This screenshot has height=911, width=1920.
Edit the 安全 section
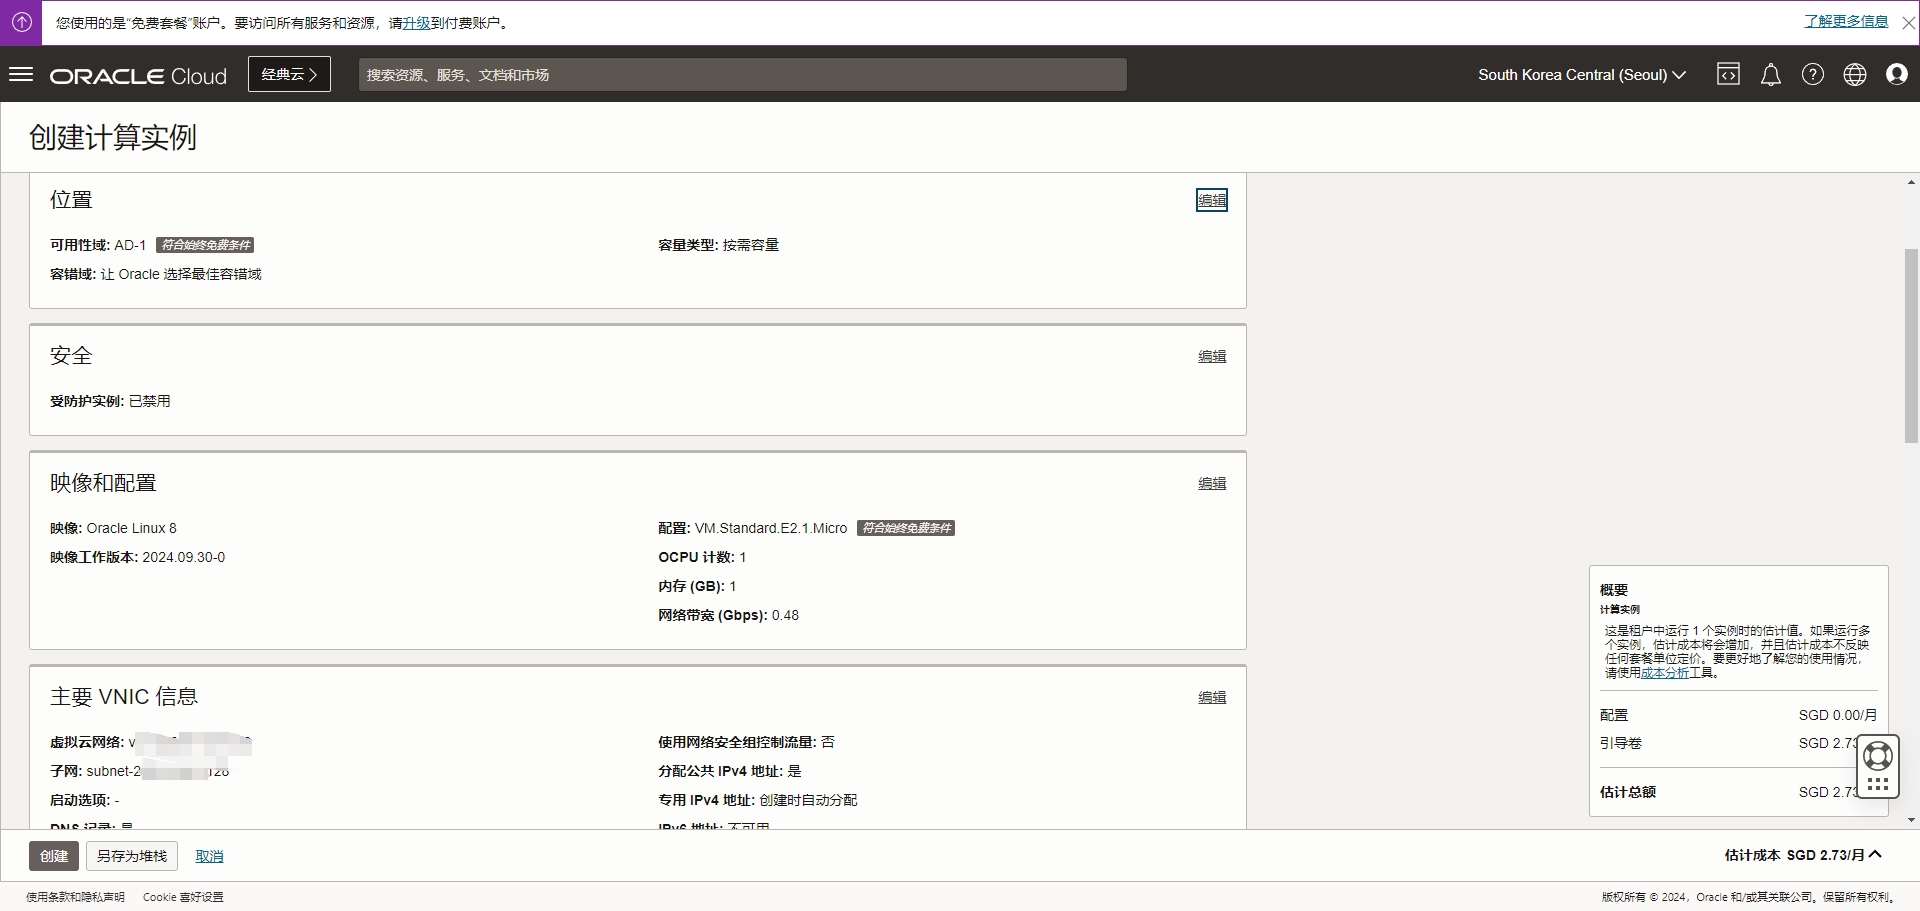1212,356
